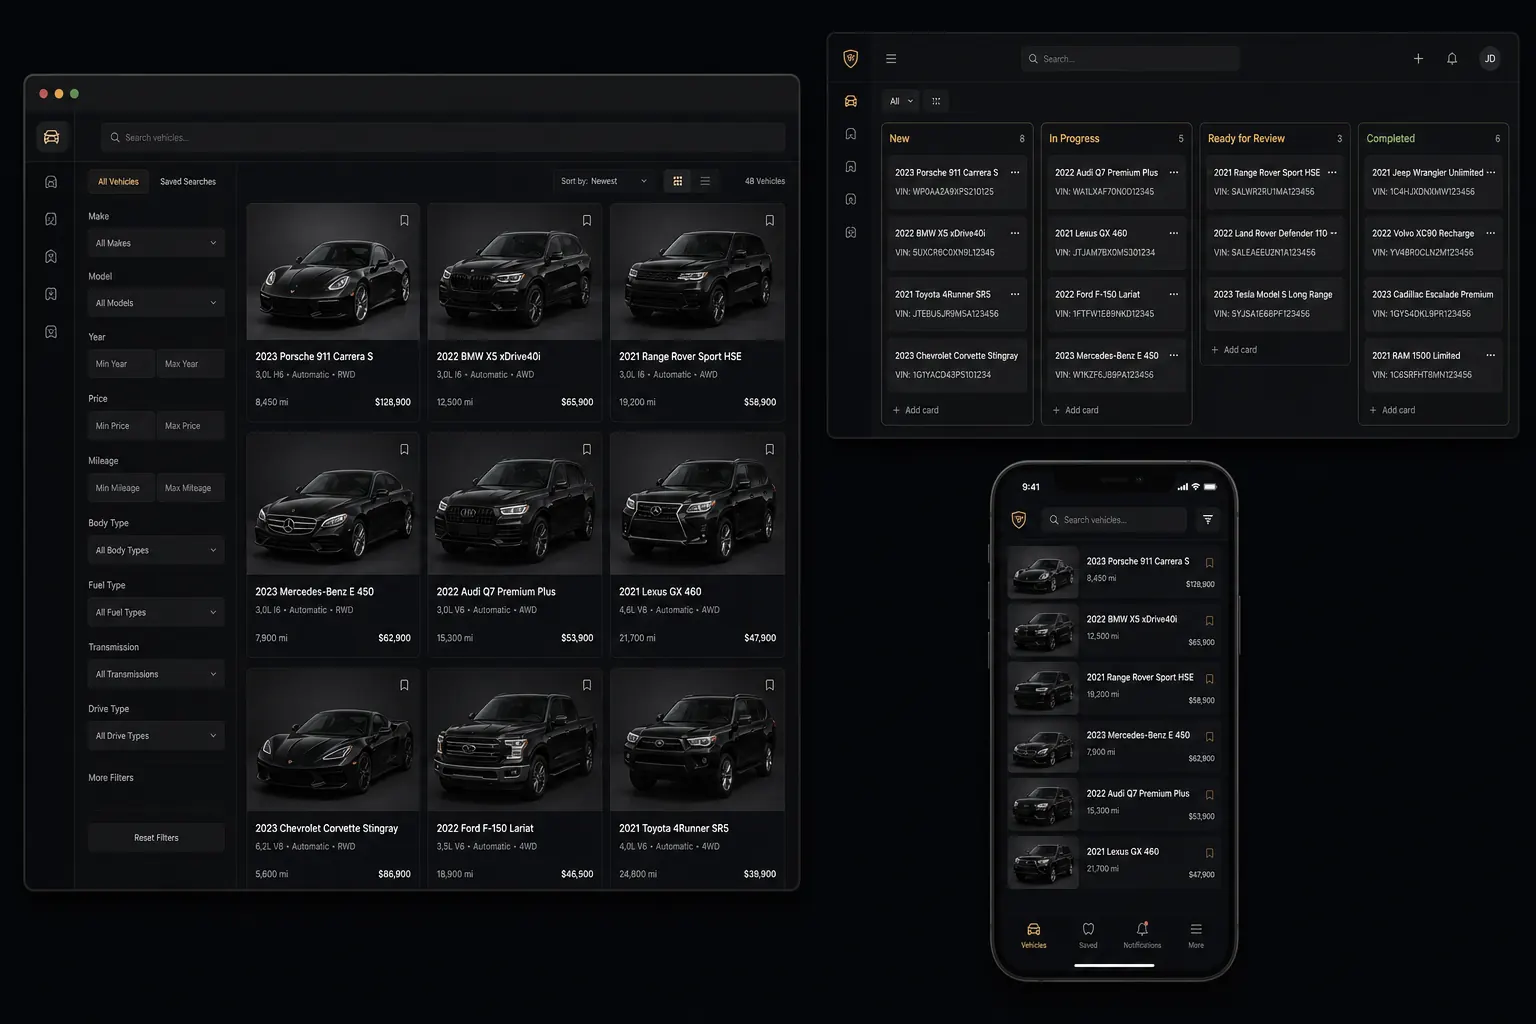Screen dimensions: 1536x1024
Task: Select the All Vehicles tab
Action: [x=118, y=181]
